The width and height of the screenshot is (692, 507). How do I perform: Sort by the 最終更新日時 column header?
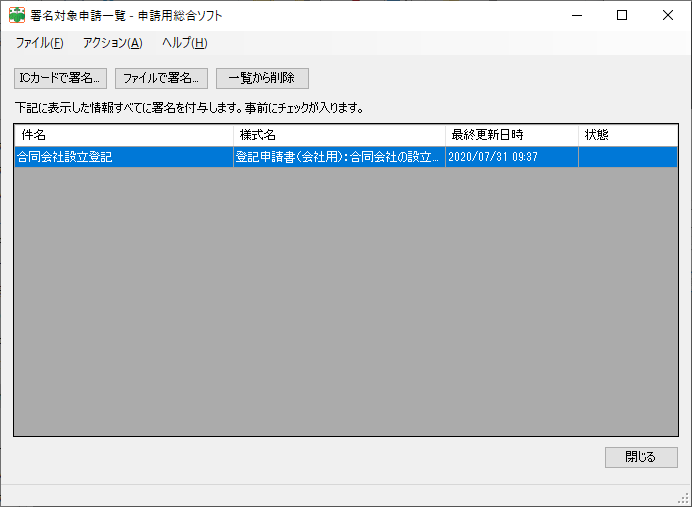point(512,135)
